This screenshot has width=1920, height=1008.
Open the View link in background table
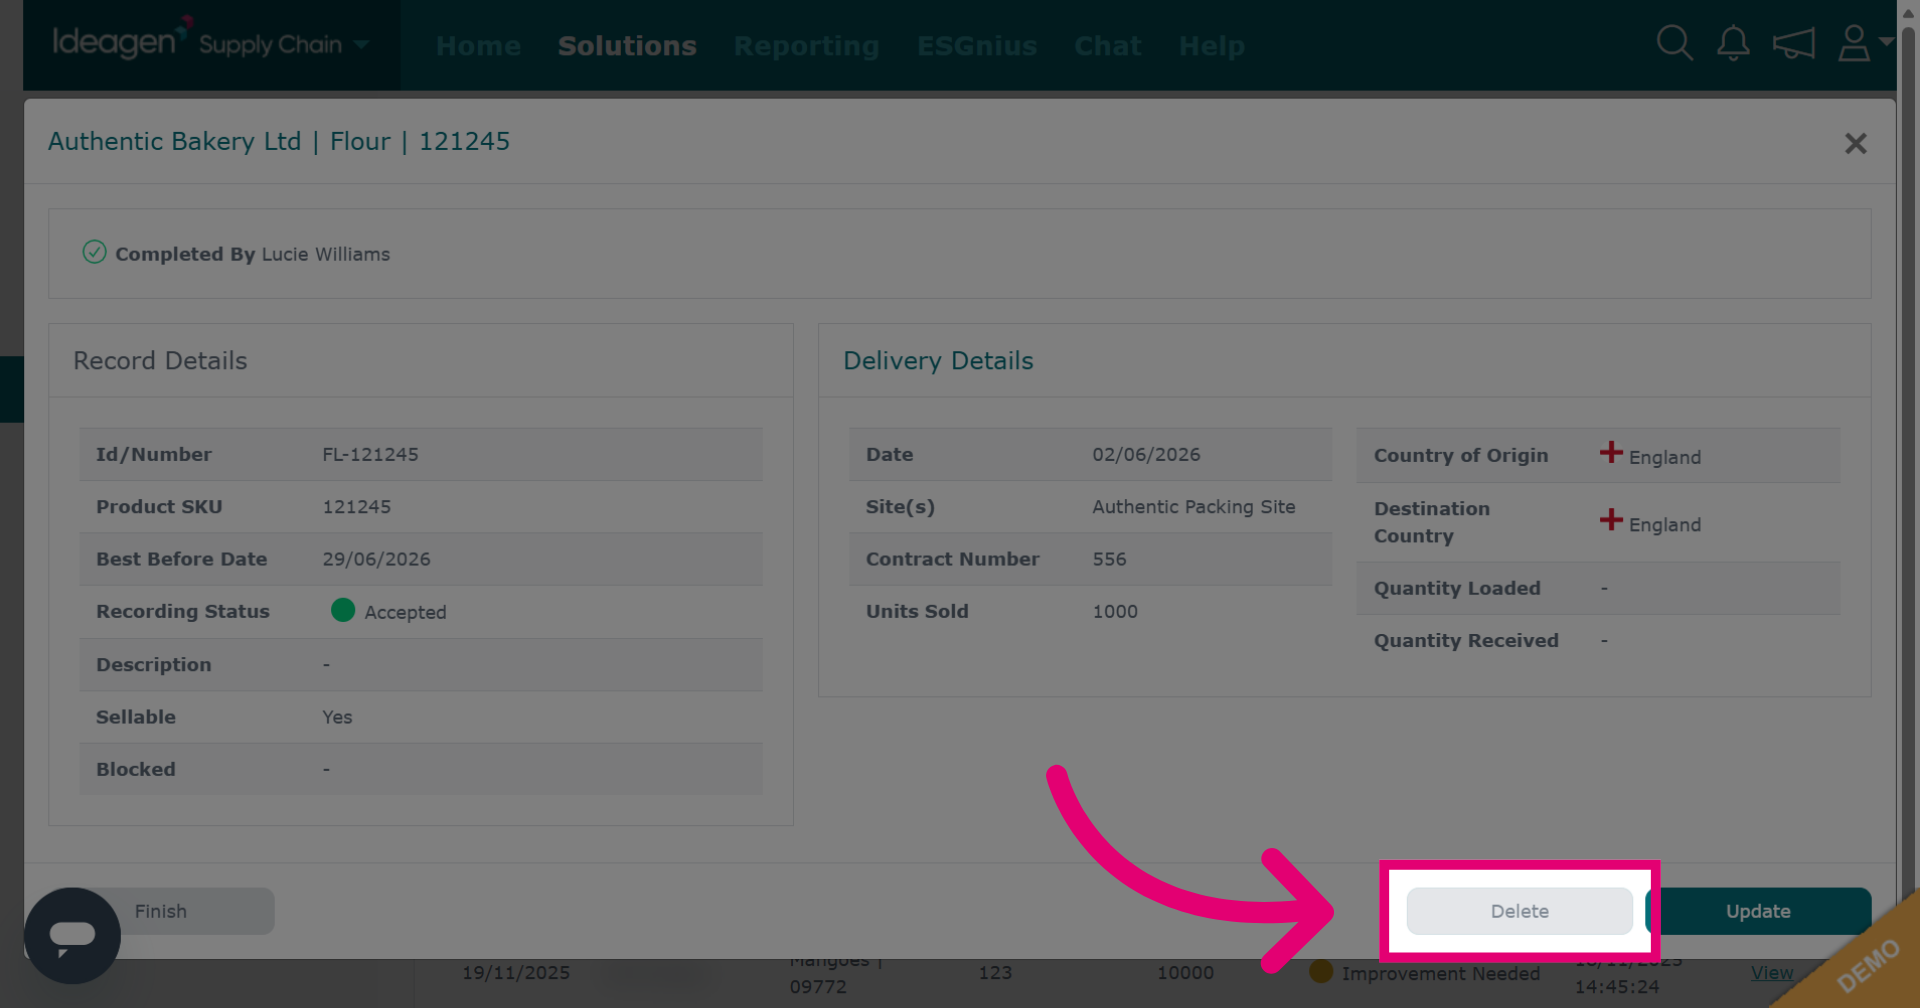[x=1771, y=972]
